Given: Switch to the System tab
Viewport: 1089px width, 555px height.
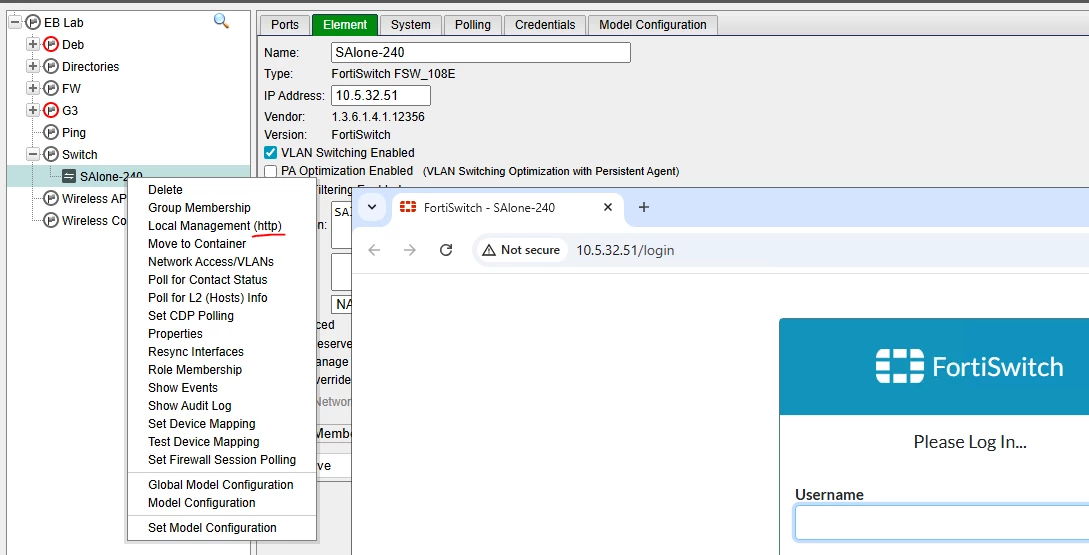Looking at the screenshot, I should (410, 25).
